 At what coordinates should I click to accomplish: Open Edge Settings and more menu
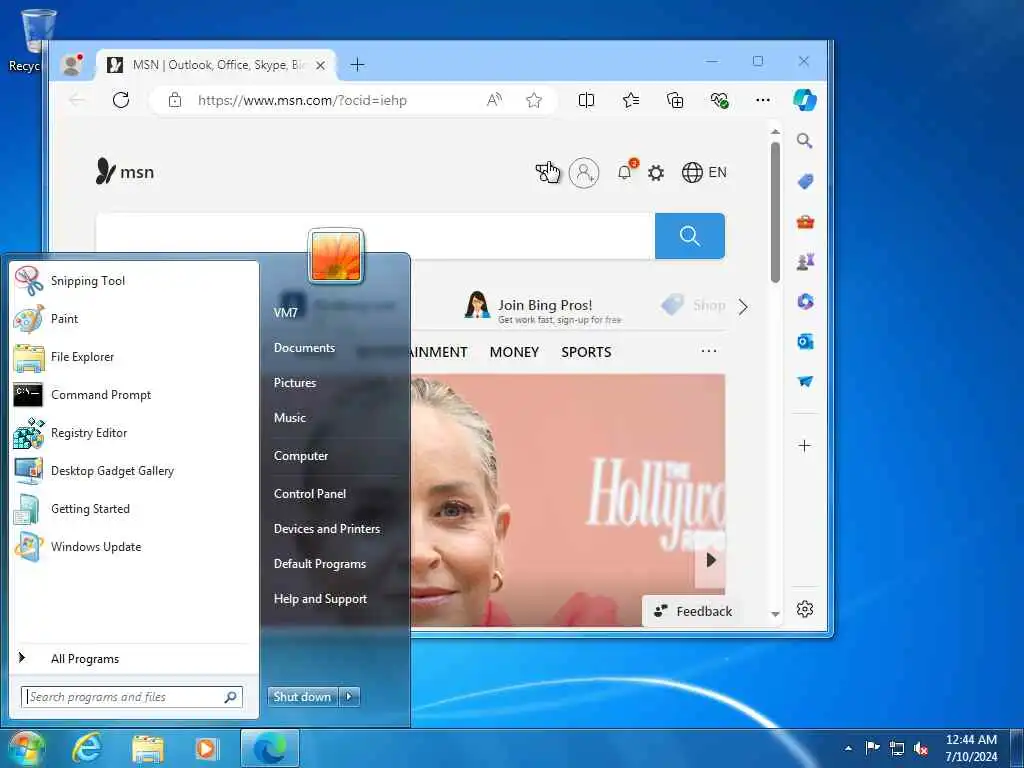[x=763, y=100]
